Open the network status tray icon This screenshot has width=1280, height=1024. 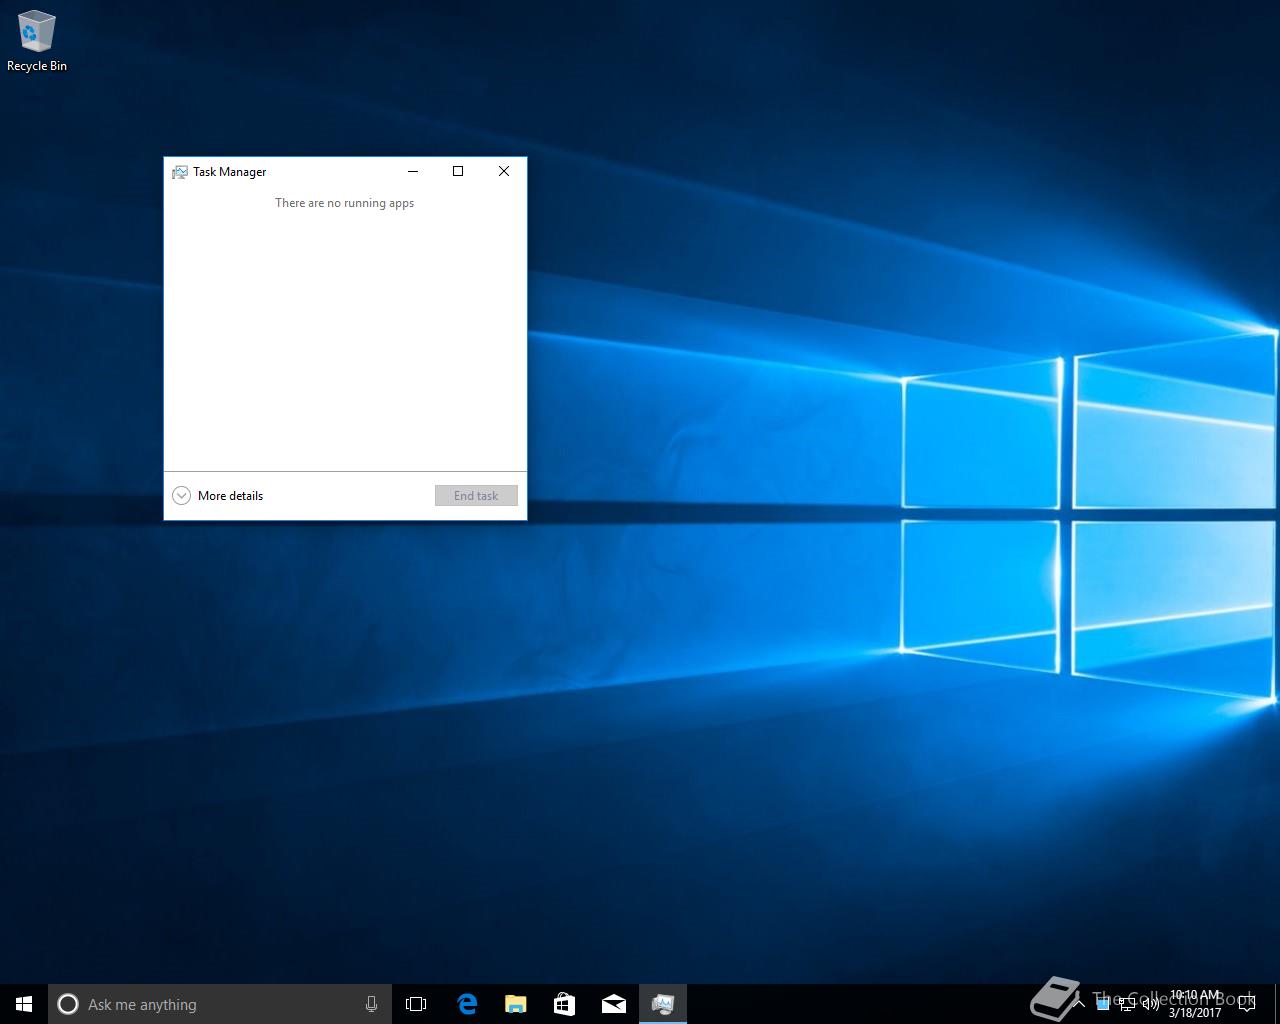coord(1127,1004)
